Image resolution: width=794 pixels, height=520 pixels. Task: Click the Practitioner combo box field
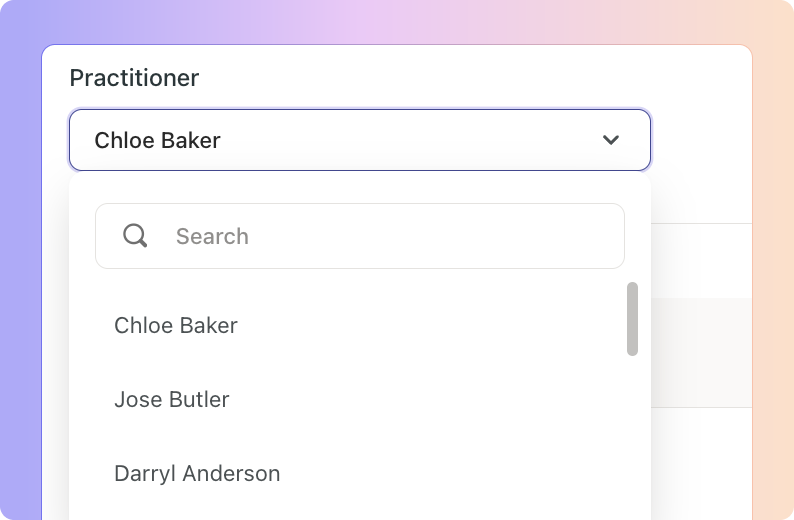[360, 140]
